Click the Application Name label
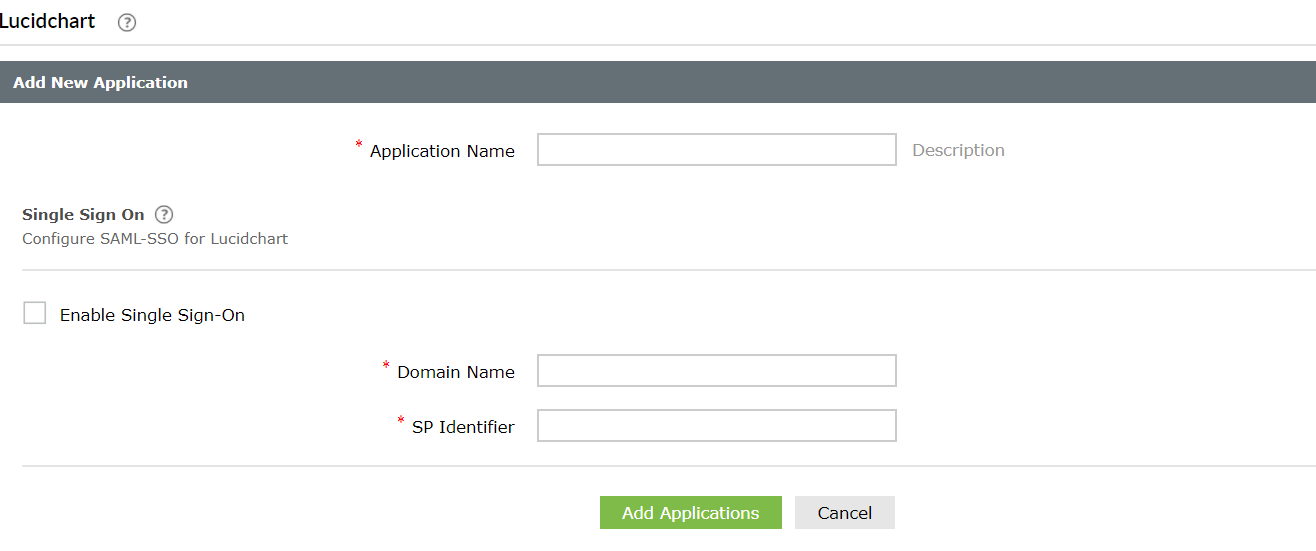Image resolution: width=1316 pixels, height=551 pixels. (x=442, y=151)
